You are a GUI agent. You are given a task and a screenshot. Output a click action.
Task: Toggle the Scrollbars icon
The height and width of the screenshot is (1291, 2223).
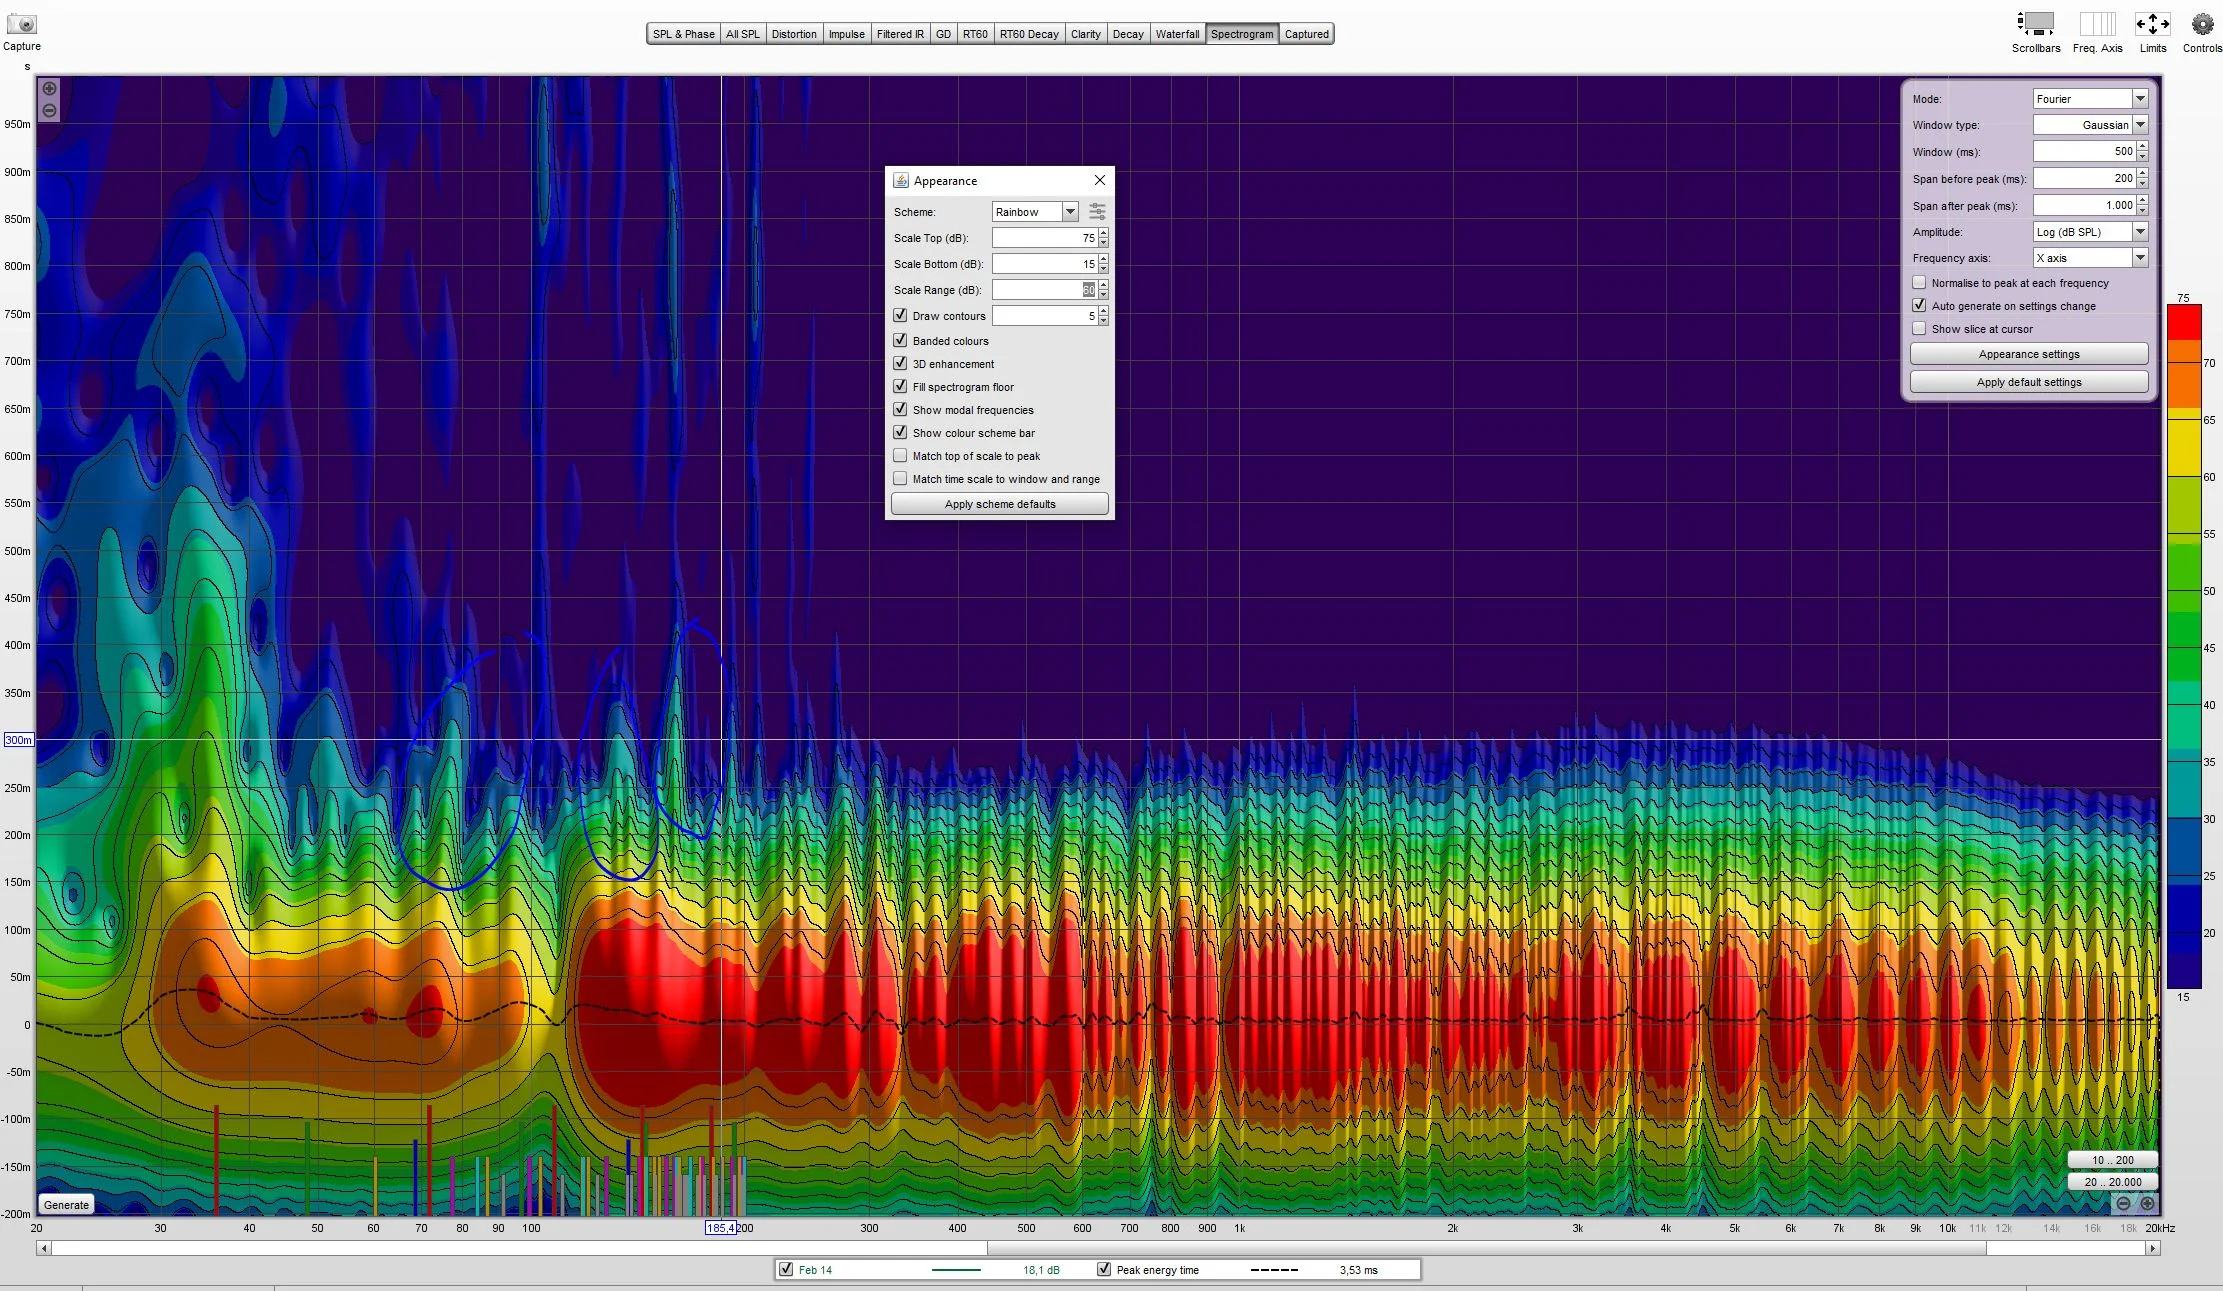pyautogui.click(x=2035, y=24)
